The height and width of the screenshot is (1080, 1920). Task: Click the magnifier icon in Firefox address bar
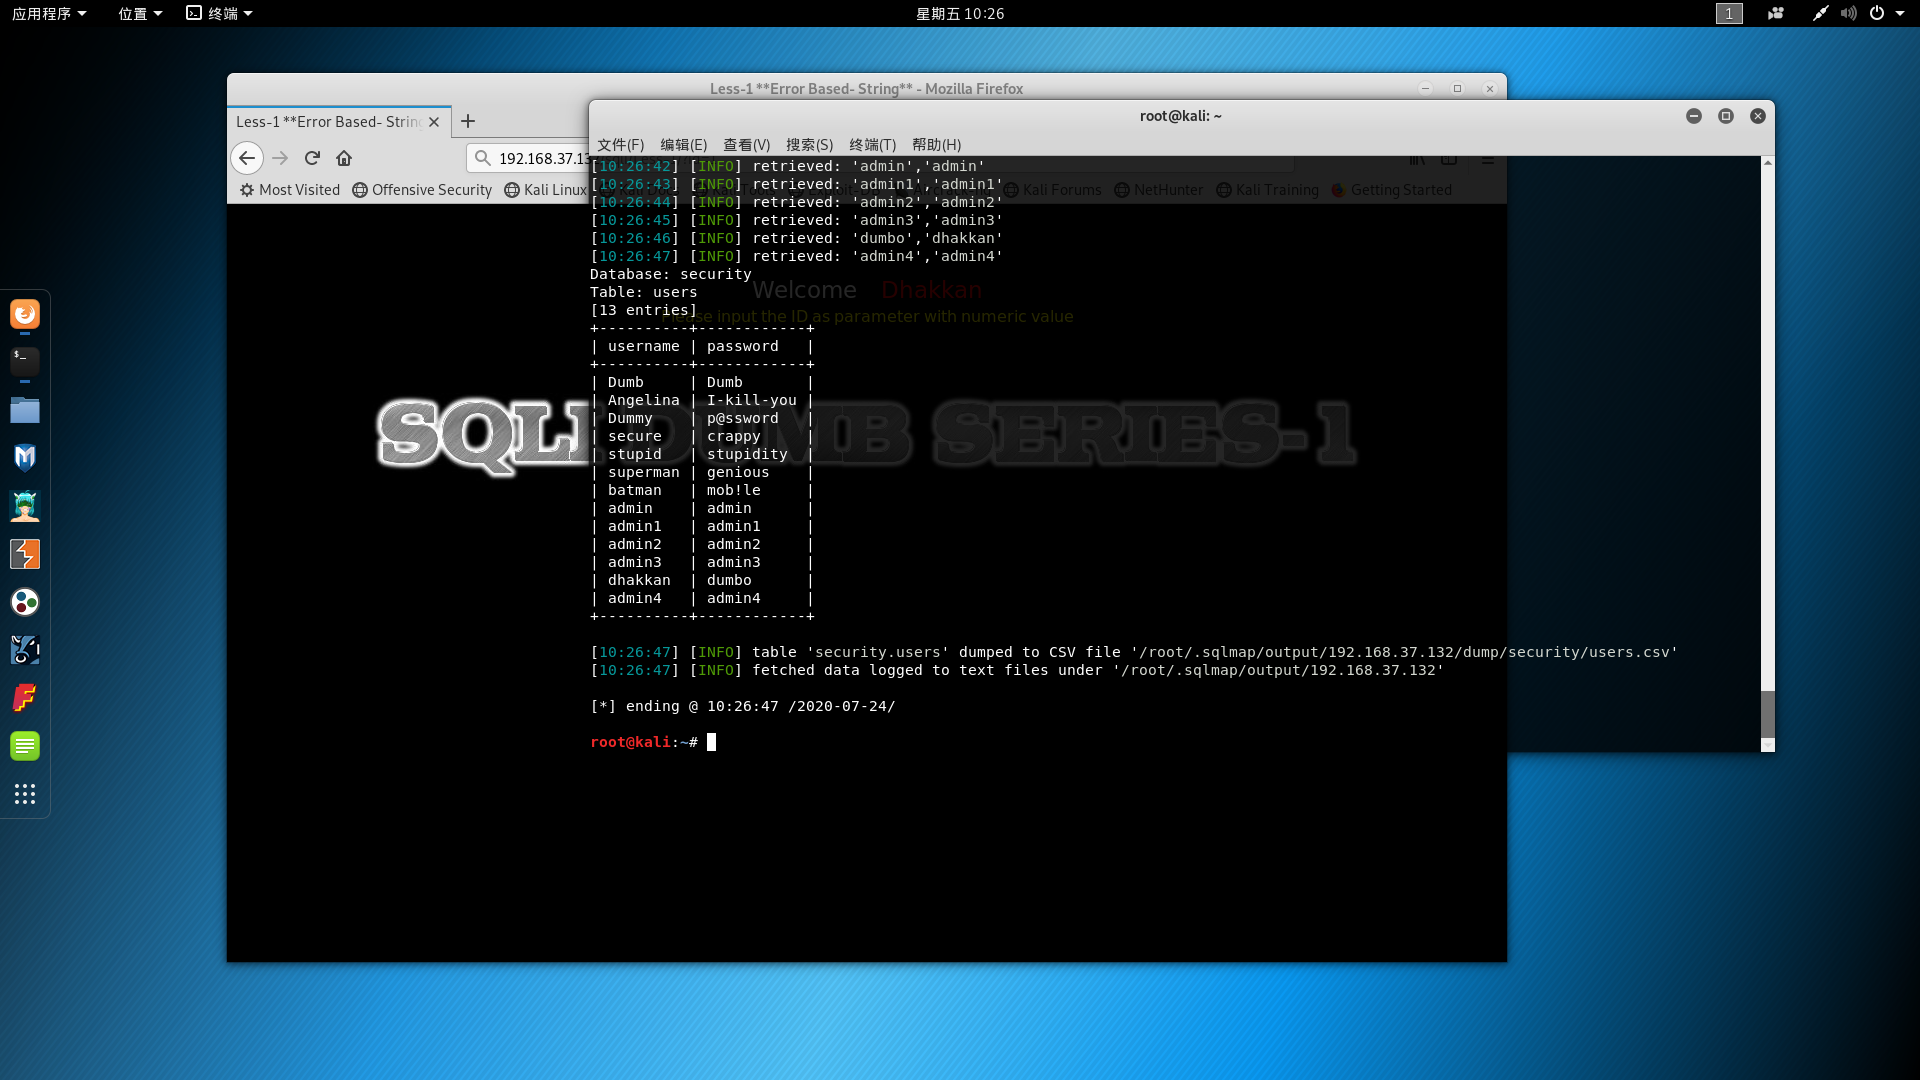click(x=483, y=158)
